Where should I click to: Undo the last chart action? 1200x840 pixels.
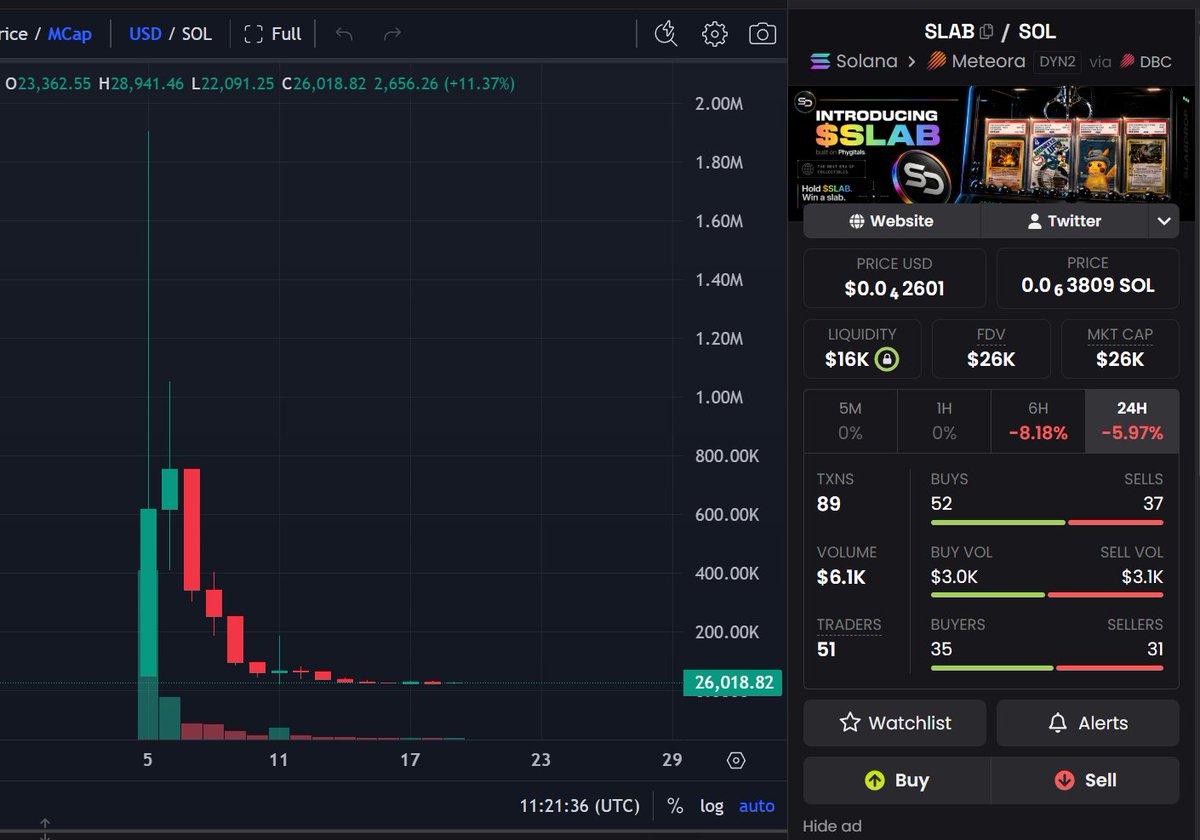(x=344, y=34)
